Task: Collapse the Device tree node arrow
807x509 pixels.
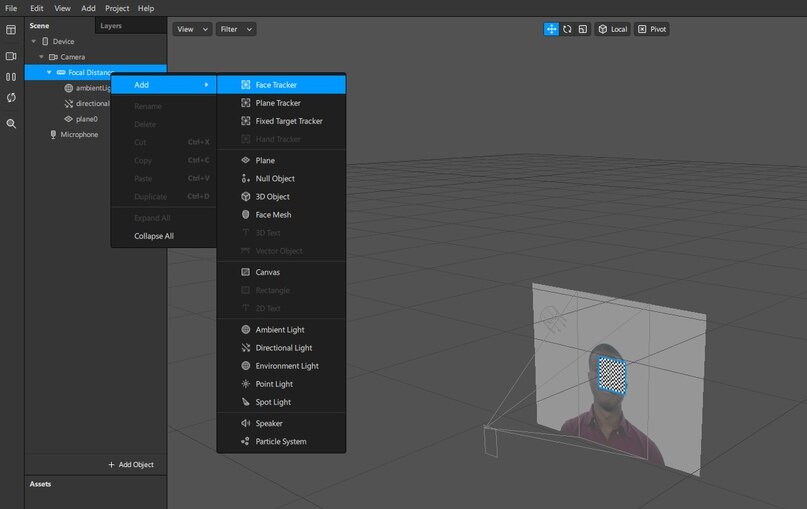Action: (33, 42)
